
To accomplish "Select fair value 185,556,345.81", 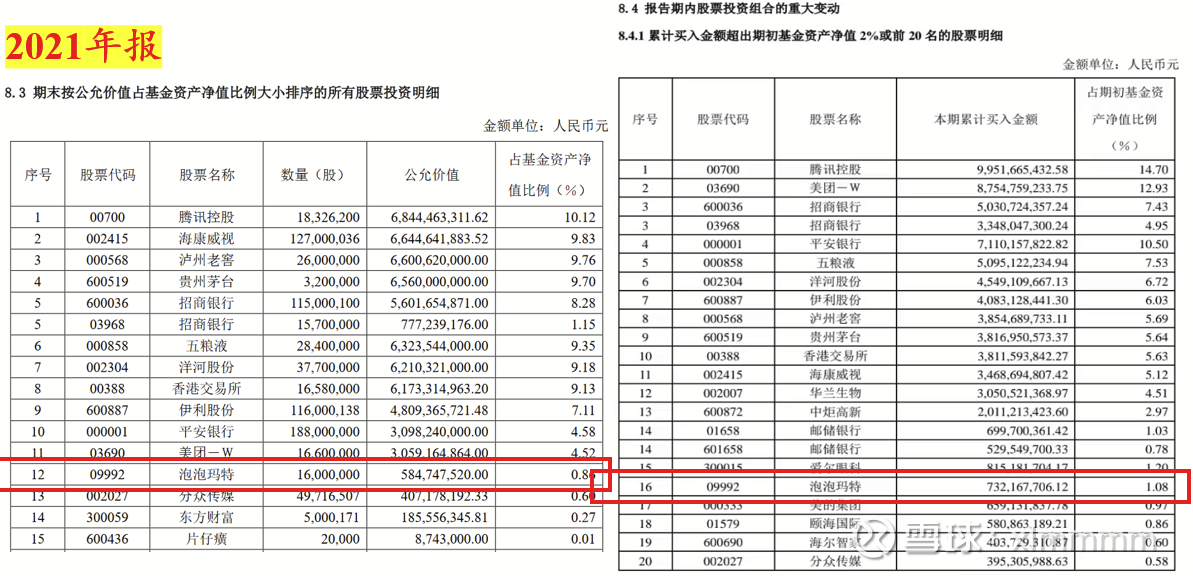I will point(446,518).
